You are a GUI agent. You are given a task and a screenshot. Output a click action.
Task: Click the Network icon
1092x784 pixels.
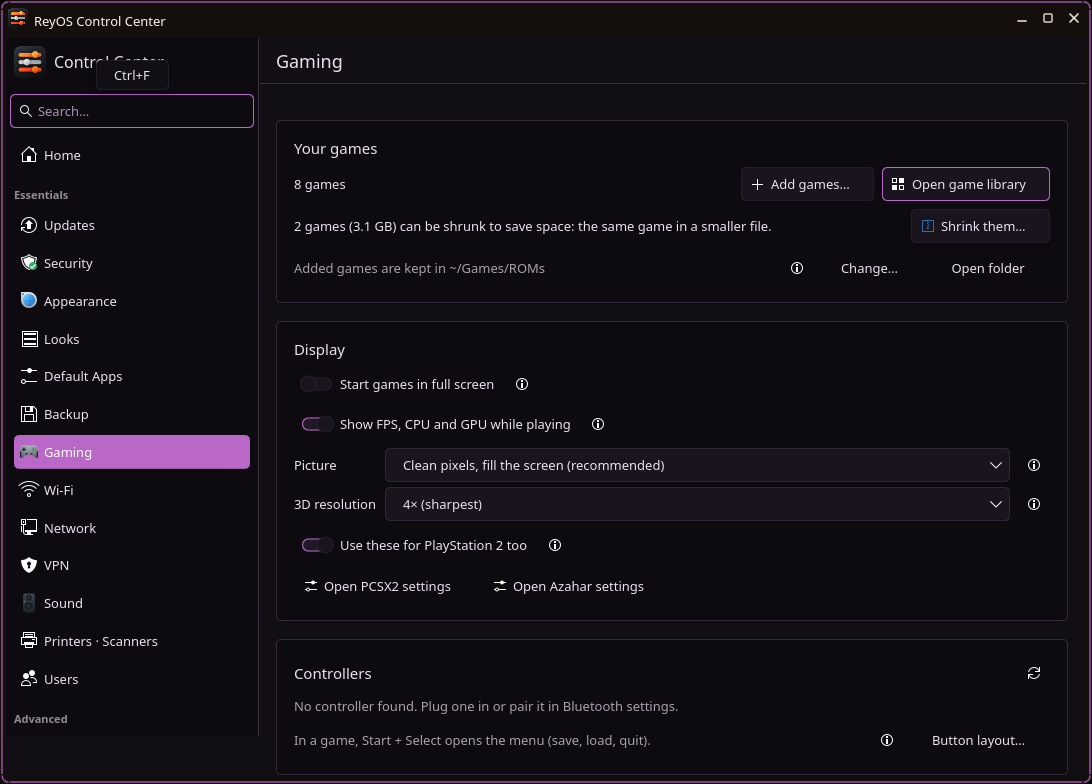tap(29, 528)
